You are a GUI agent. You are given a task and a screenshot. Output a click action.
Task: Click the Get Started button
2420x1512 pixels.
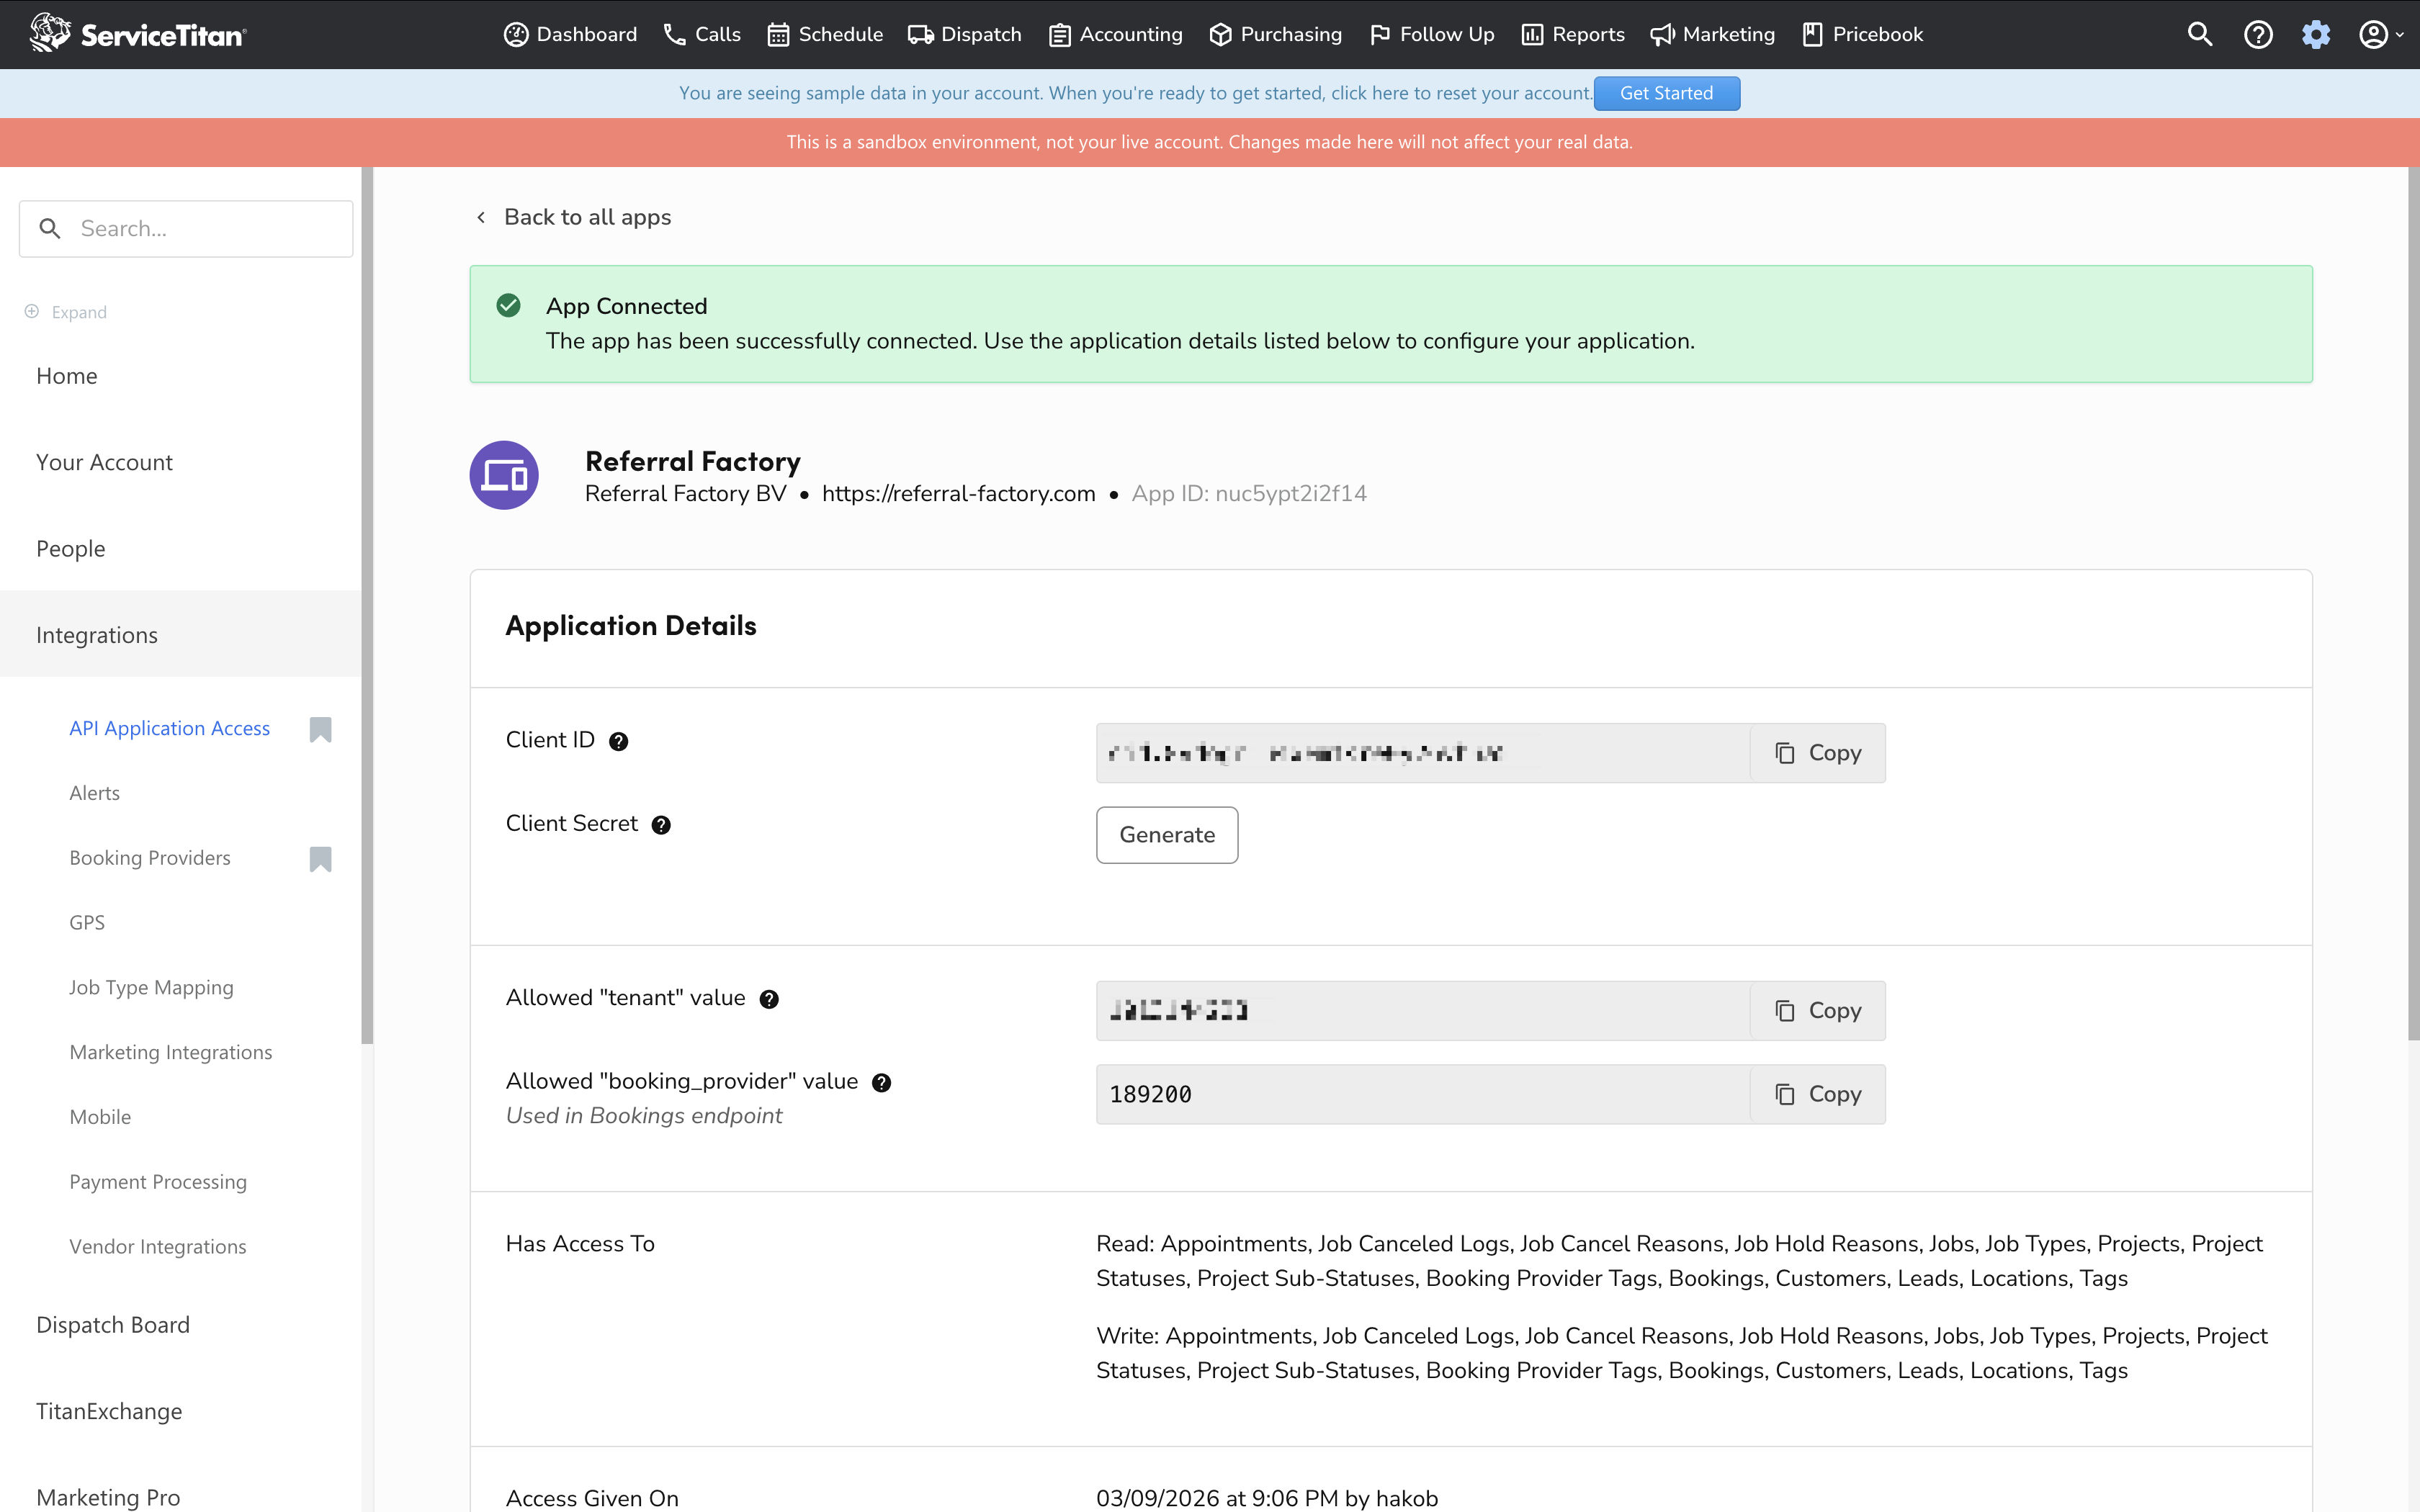click(1666, 93)
